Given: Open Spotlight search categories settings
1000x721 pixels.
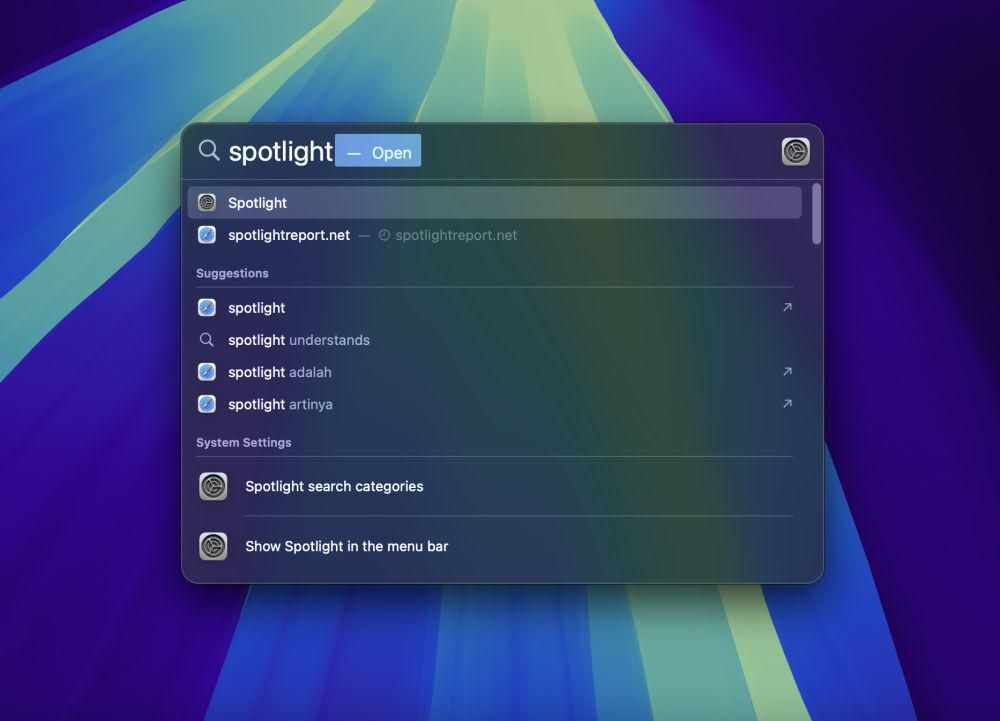Looking at the screenshot, I should 334,486.
